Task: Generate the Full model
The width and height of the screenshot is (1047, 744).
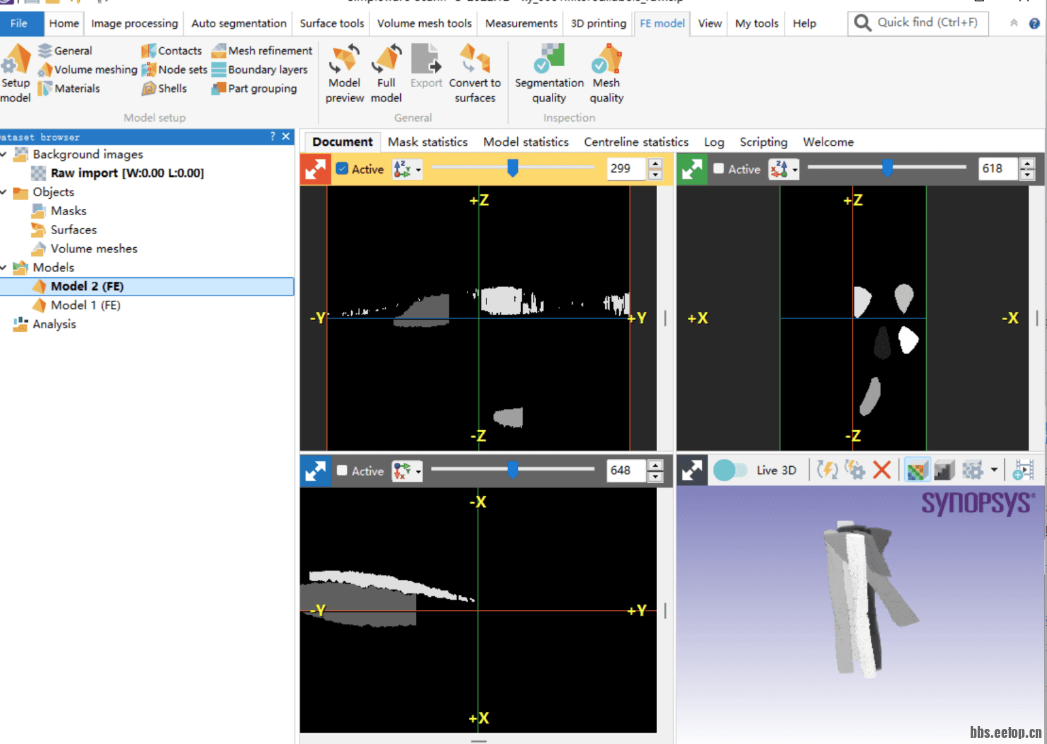Action: [386, 63]
